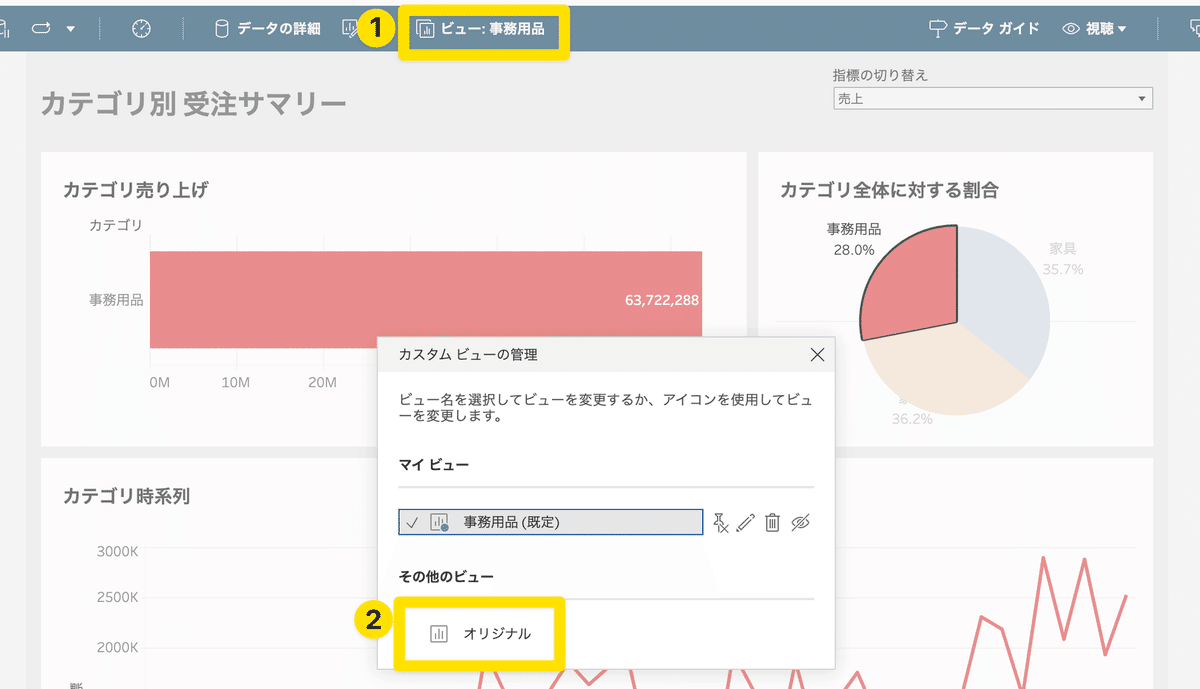Viewport: 1200px width, 689px height.
Task: Select the checkmarked 事務用品 (既定) view entry
Action: (550, 521)
